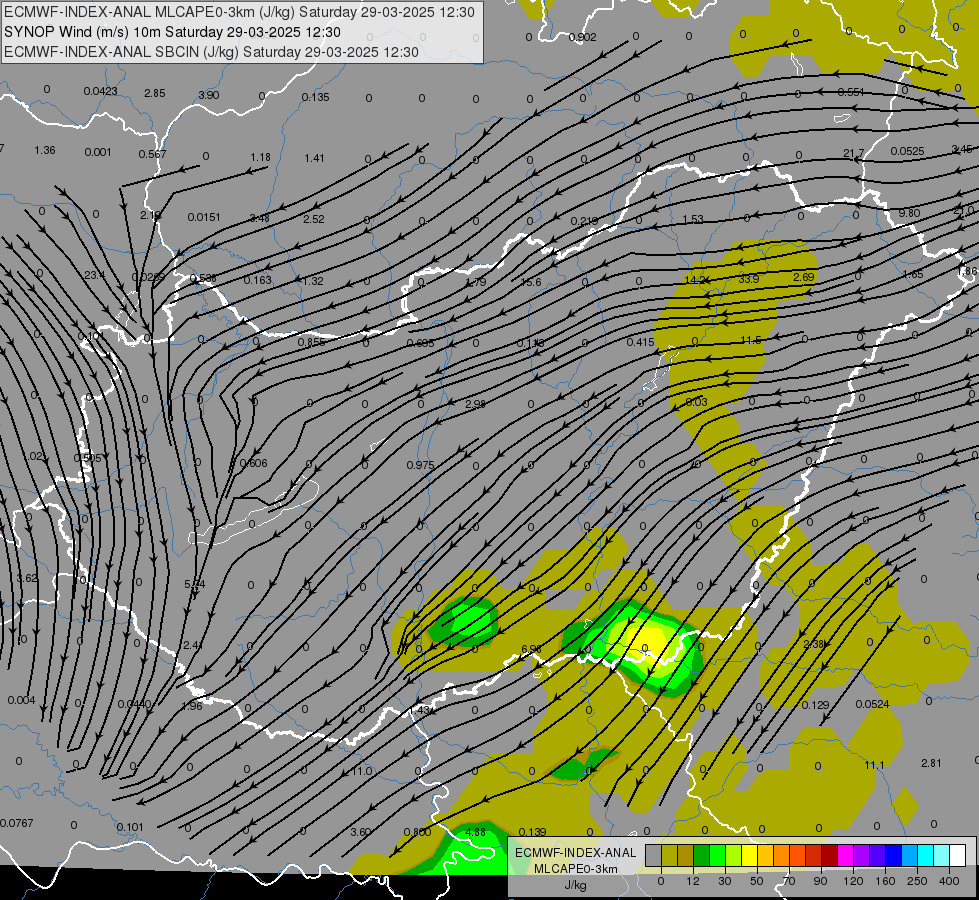
Task: Click the pure yellow swatch in legend
Action: tap(750, 855)
